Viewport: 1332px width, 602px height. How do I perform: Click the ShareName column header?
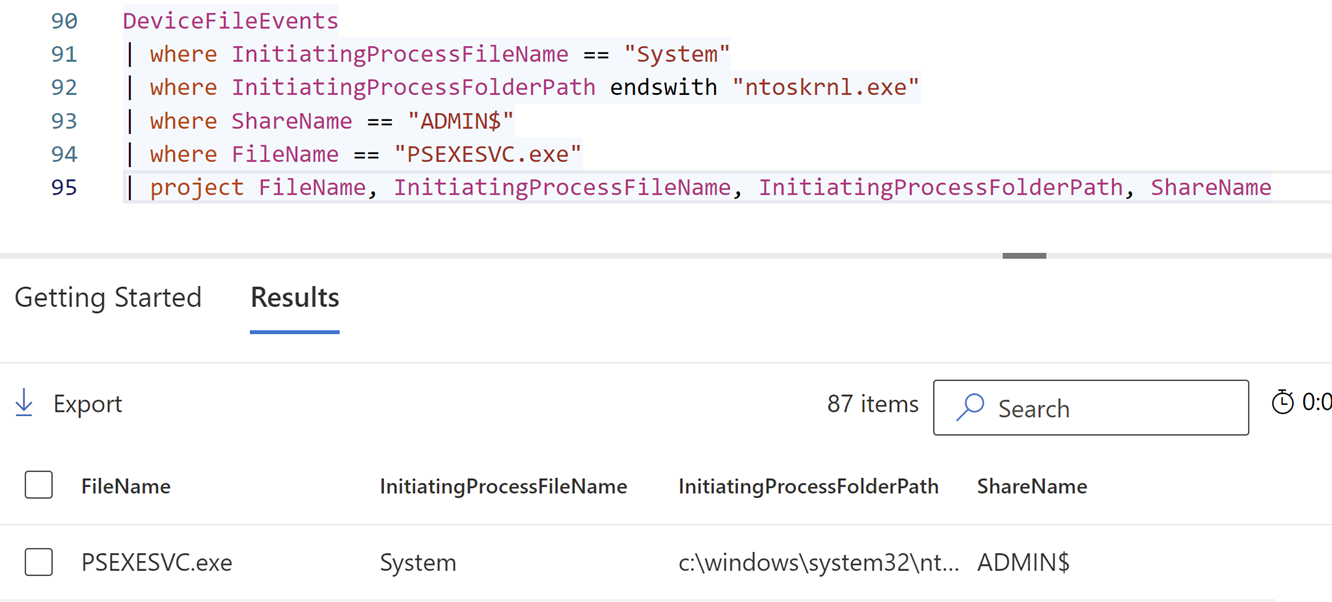(x=1031, y=487)
